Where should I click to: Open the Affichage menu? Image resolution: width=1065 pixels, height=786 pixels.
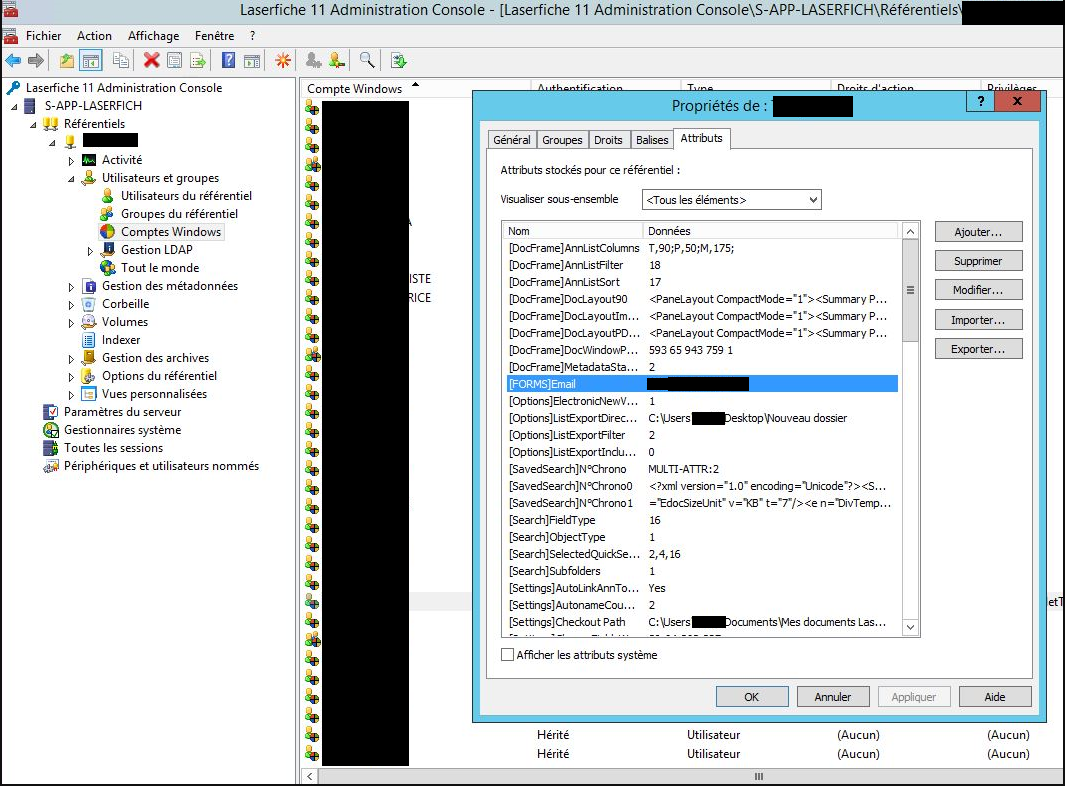pyautogui.click(x=154, y=36)
